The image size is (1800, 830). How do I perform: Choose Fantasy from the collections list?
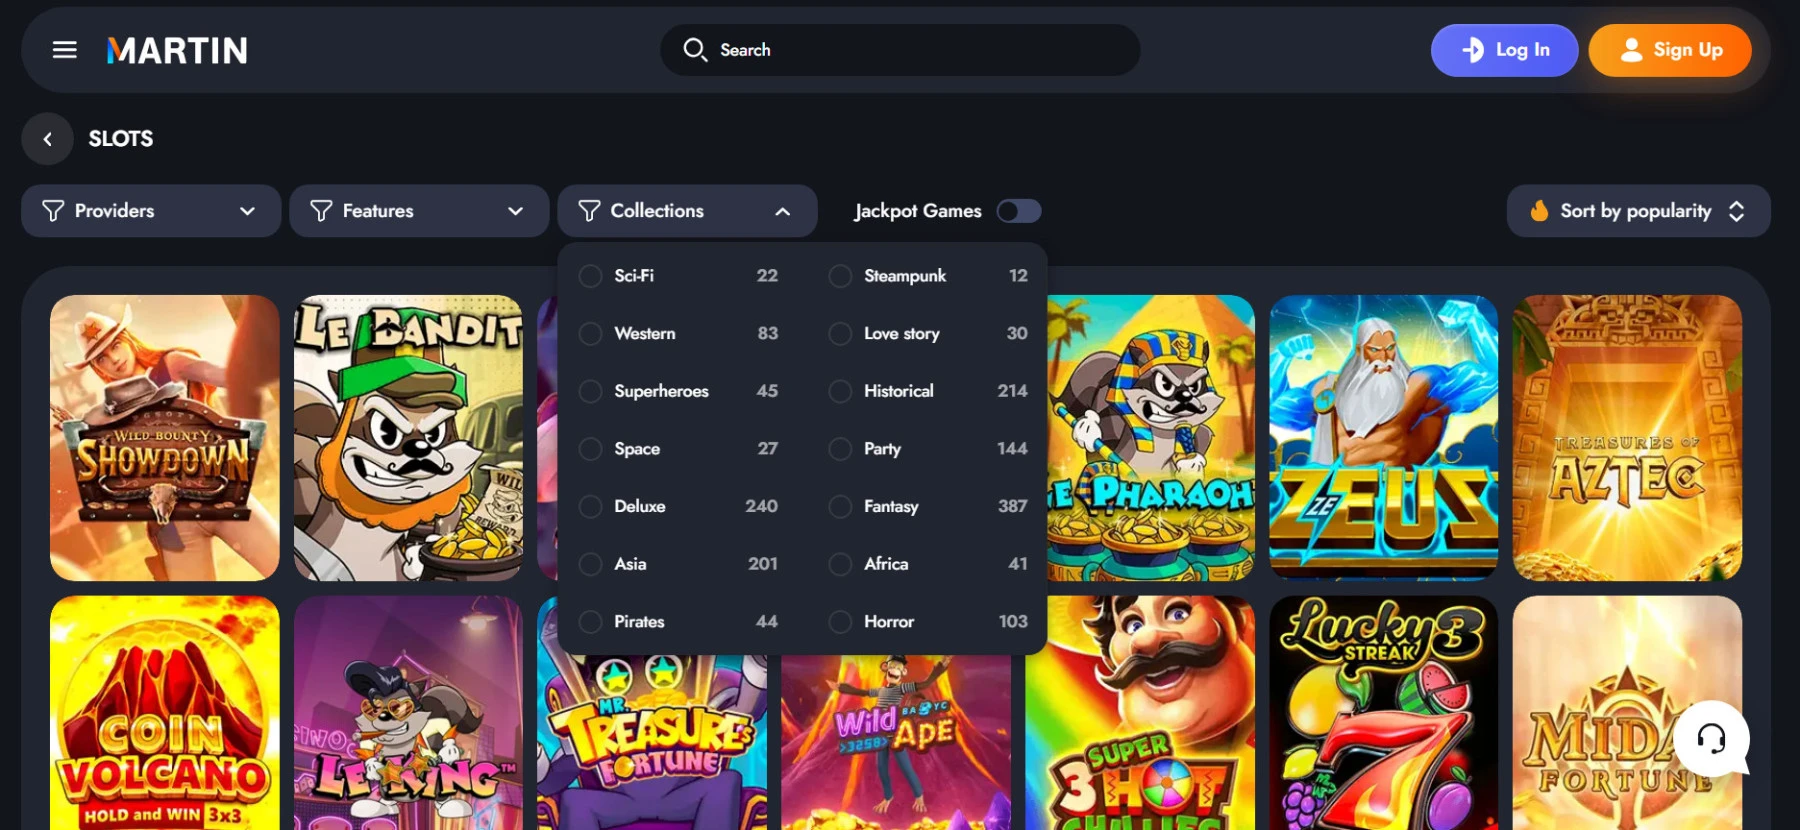click(890, 507)
